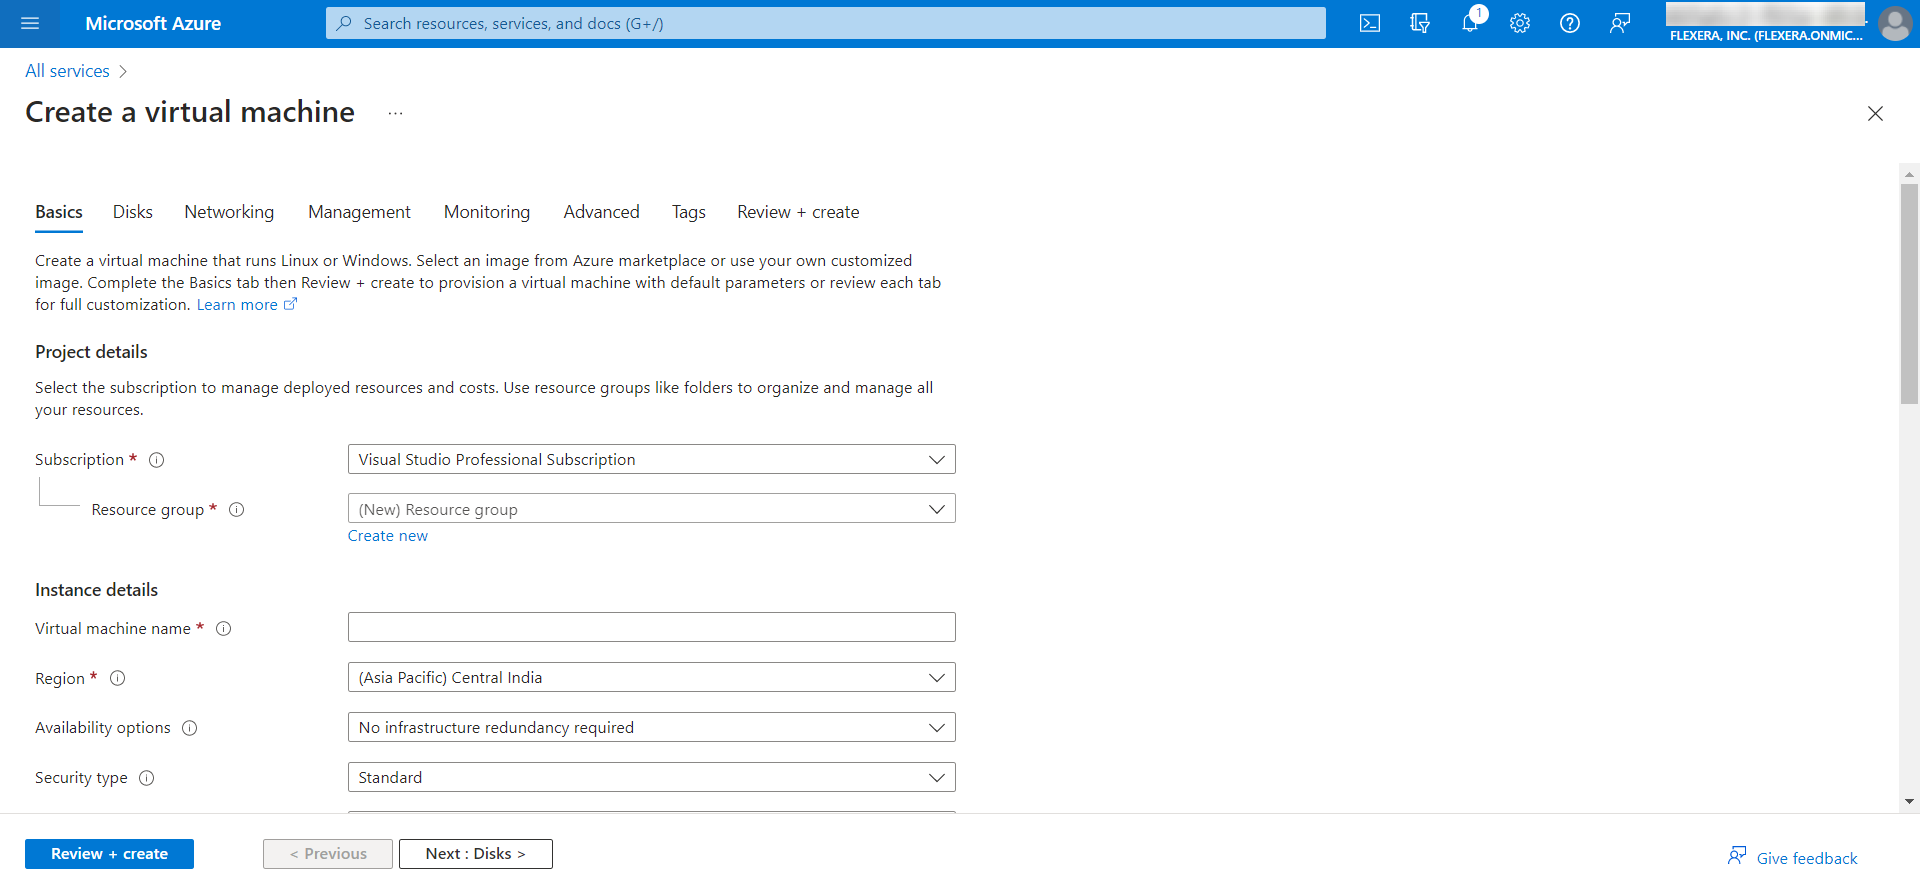
Task: Expand the Subscription dropdown
Action: pos(651,459)
